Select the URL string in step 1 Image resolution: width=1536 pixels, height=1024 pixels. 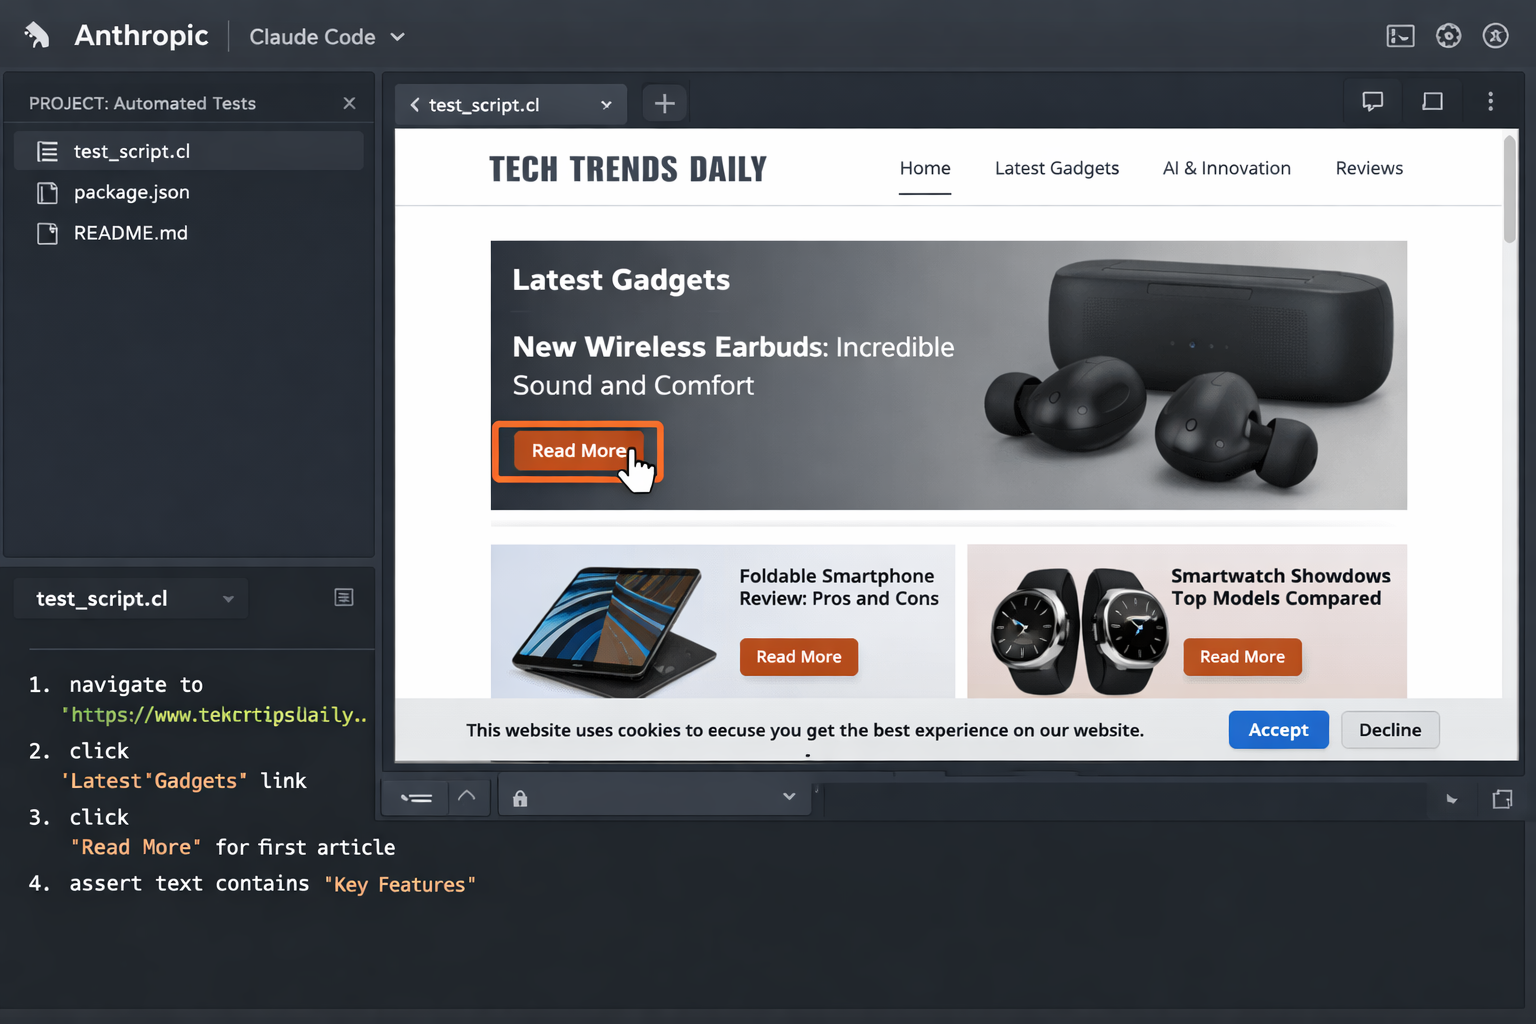214,715
